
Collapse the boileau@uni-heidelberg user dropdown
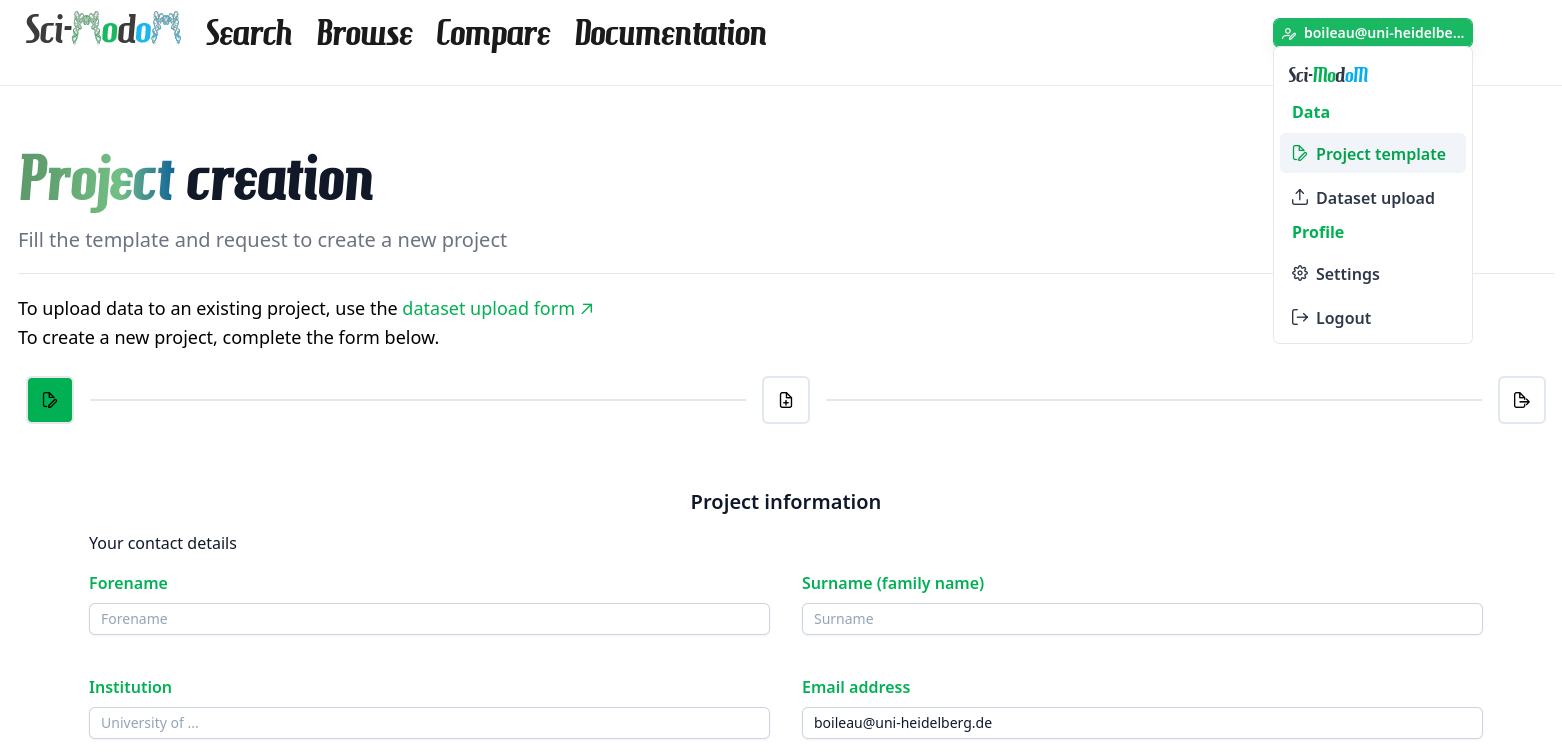(1372, 33)
